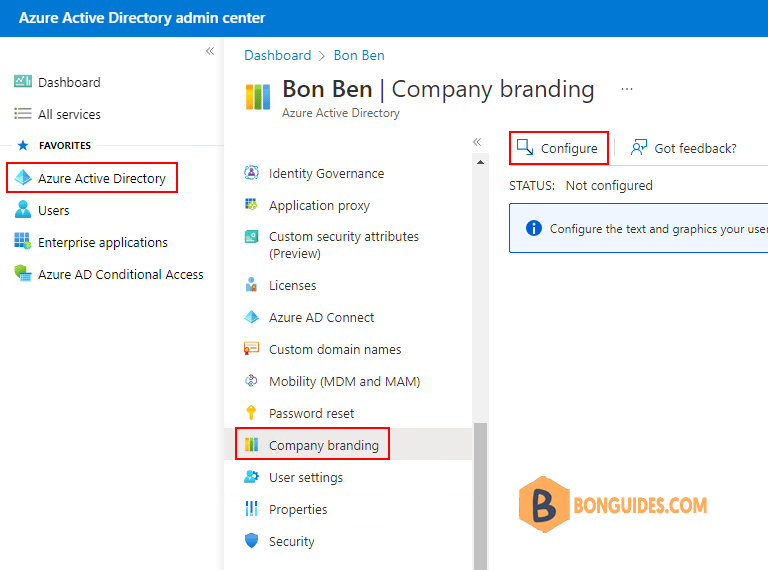Open the Dashboard breadcrumb link

coord(278,55)
